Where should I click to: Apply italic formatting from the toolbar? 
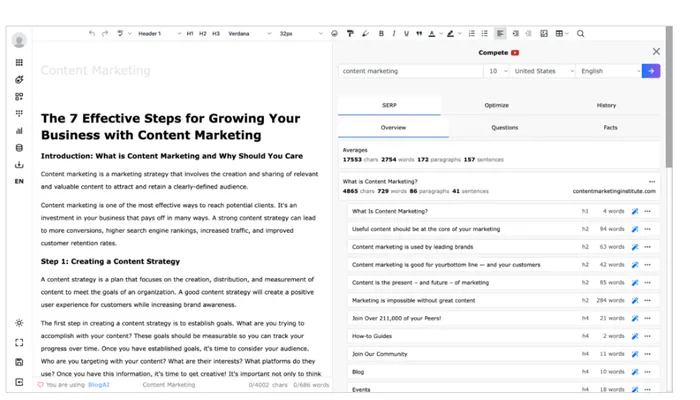tap(394, 34)
